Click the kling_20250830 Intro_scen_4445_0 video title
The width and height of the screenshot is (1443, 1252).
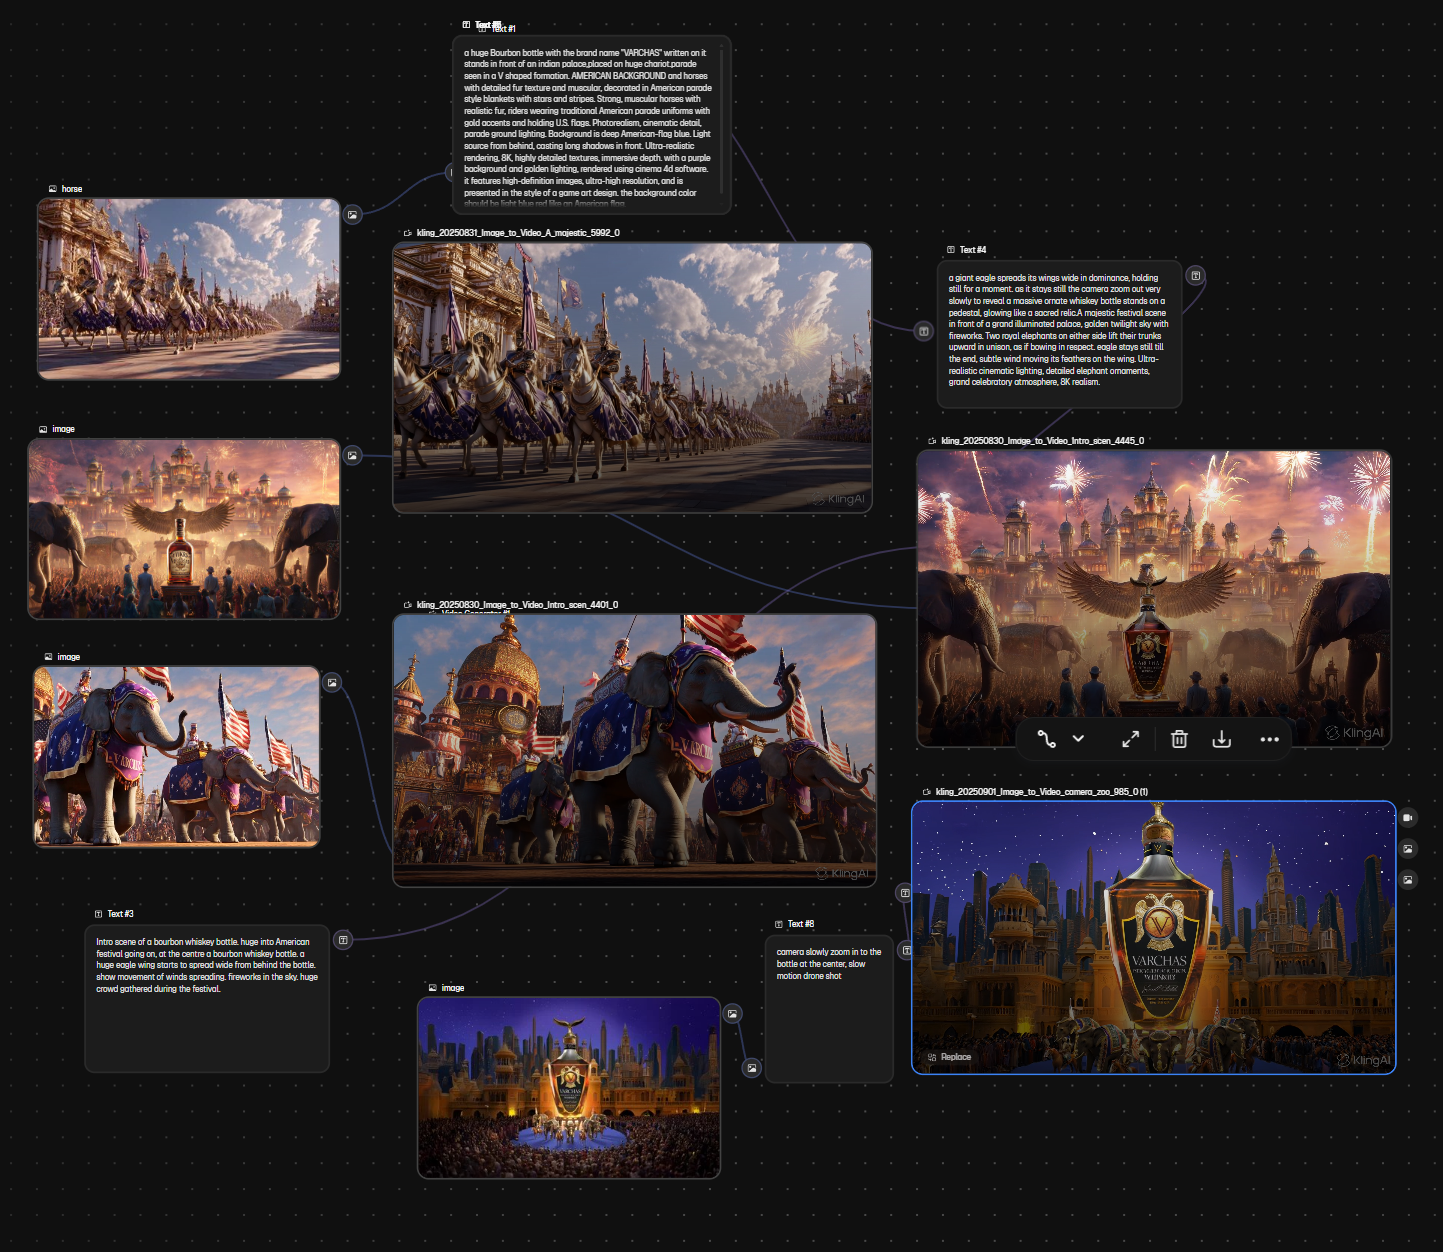tap(1042, 441)
